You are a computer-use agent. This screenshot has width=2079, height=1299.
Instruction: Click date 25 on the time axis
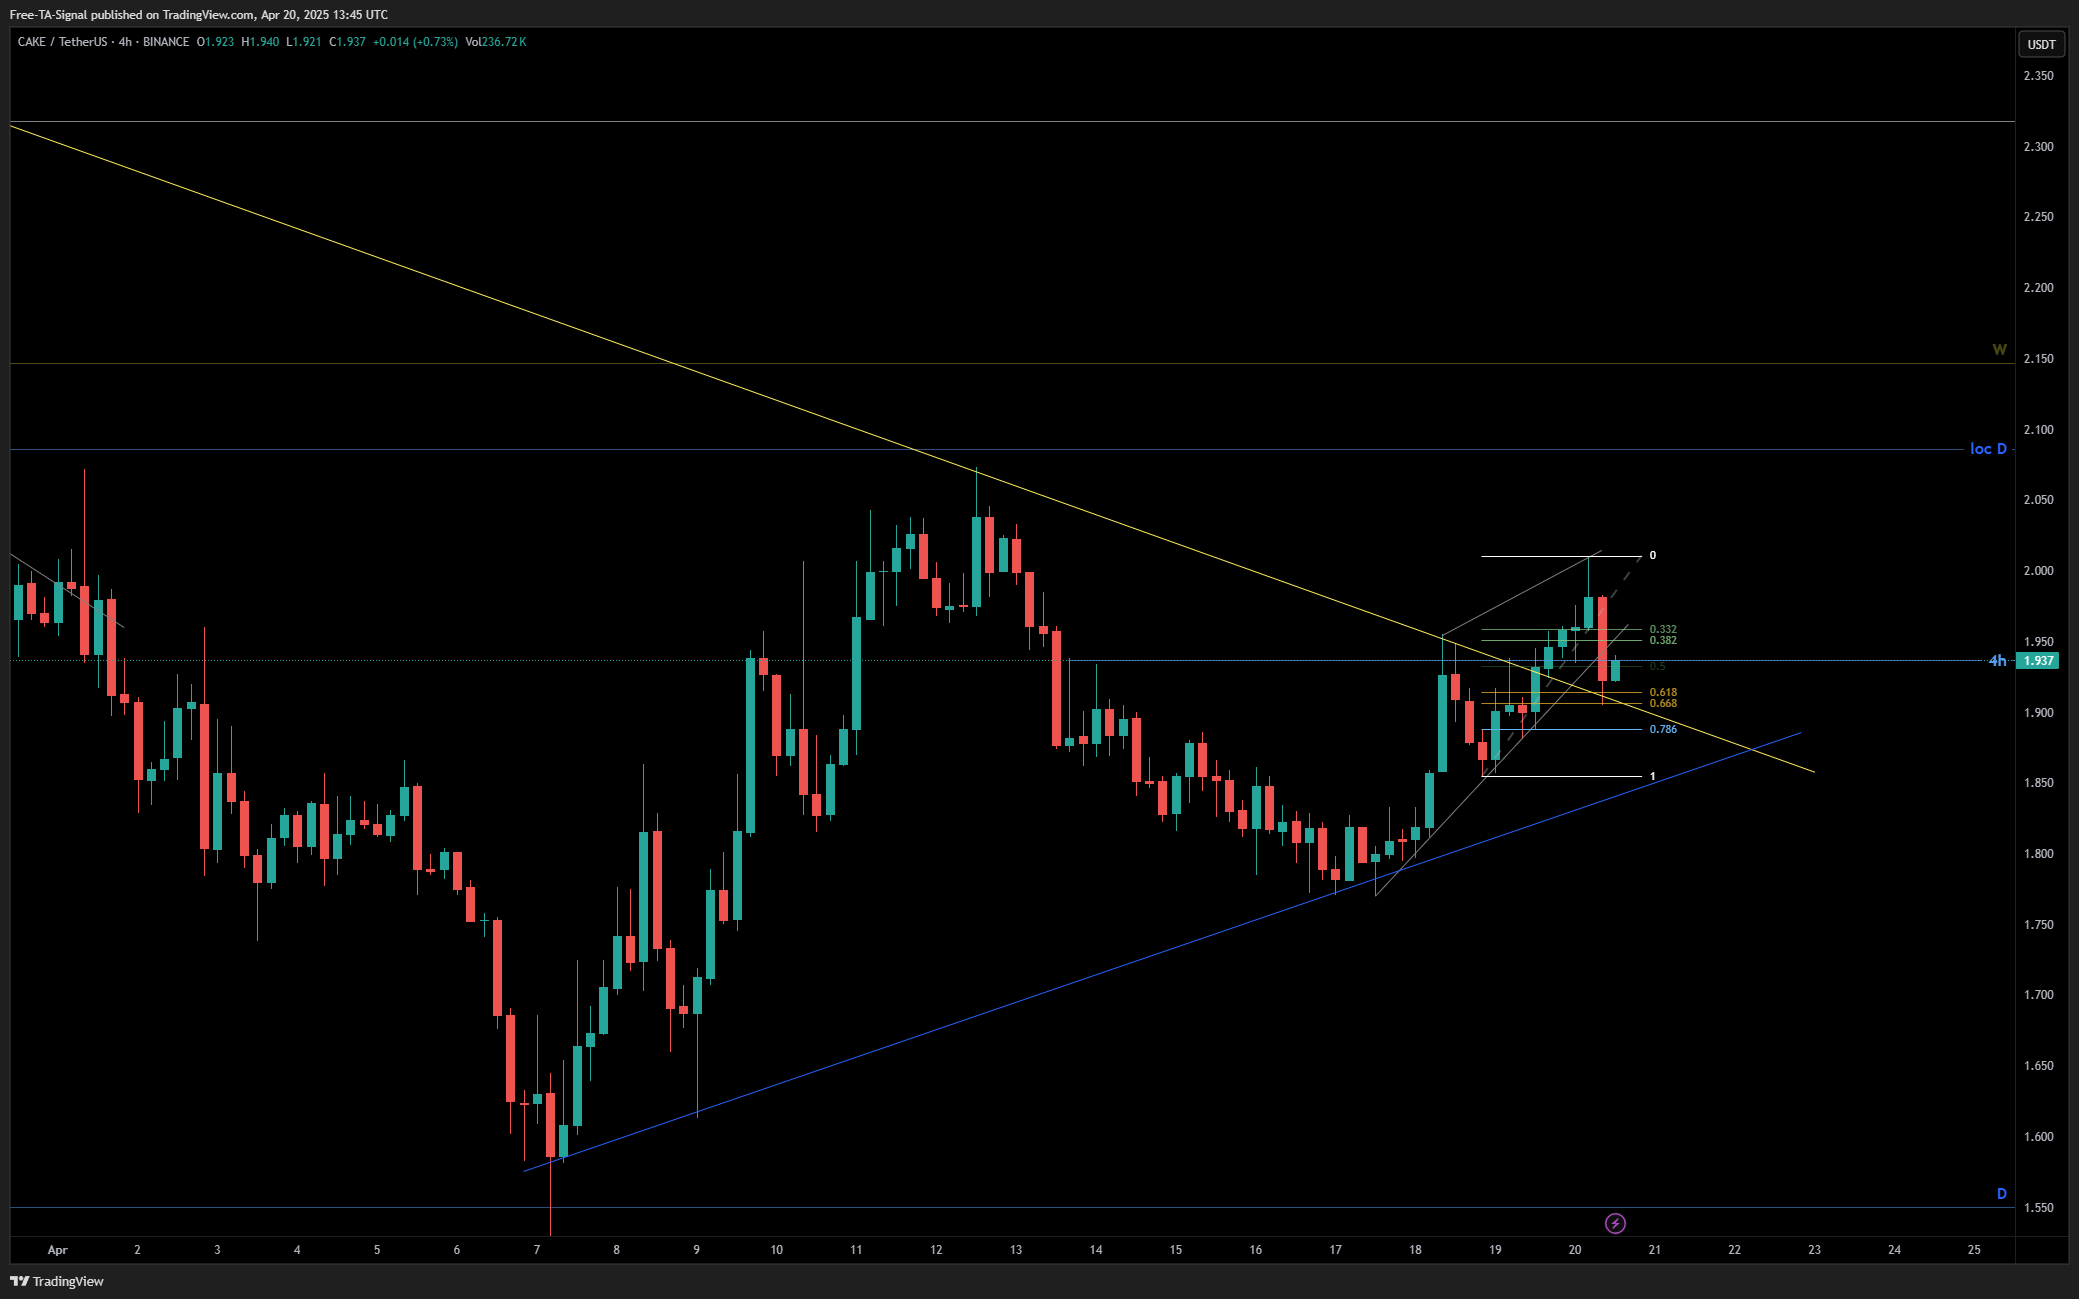1974,1250
